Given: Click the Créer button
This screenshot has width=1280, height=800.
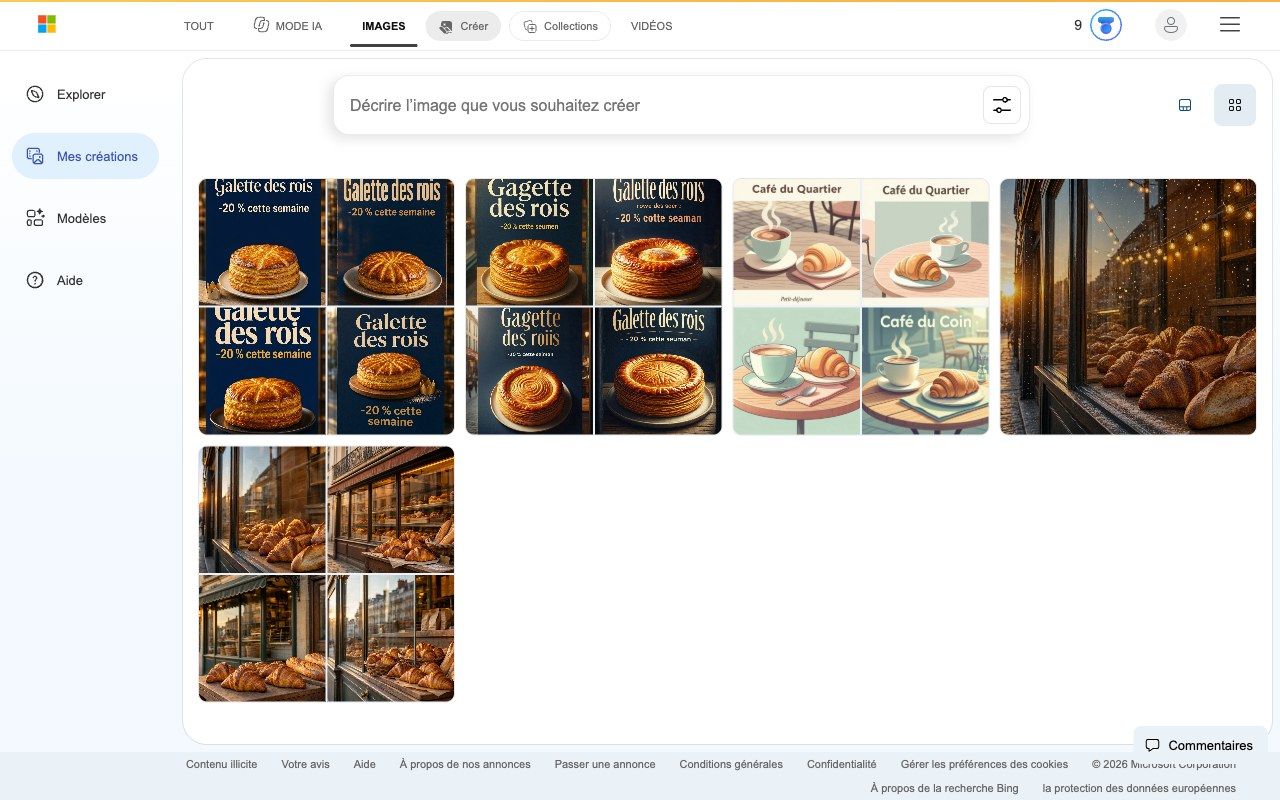Looking at the screenshot, I should point(463,26).
